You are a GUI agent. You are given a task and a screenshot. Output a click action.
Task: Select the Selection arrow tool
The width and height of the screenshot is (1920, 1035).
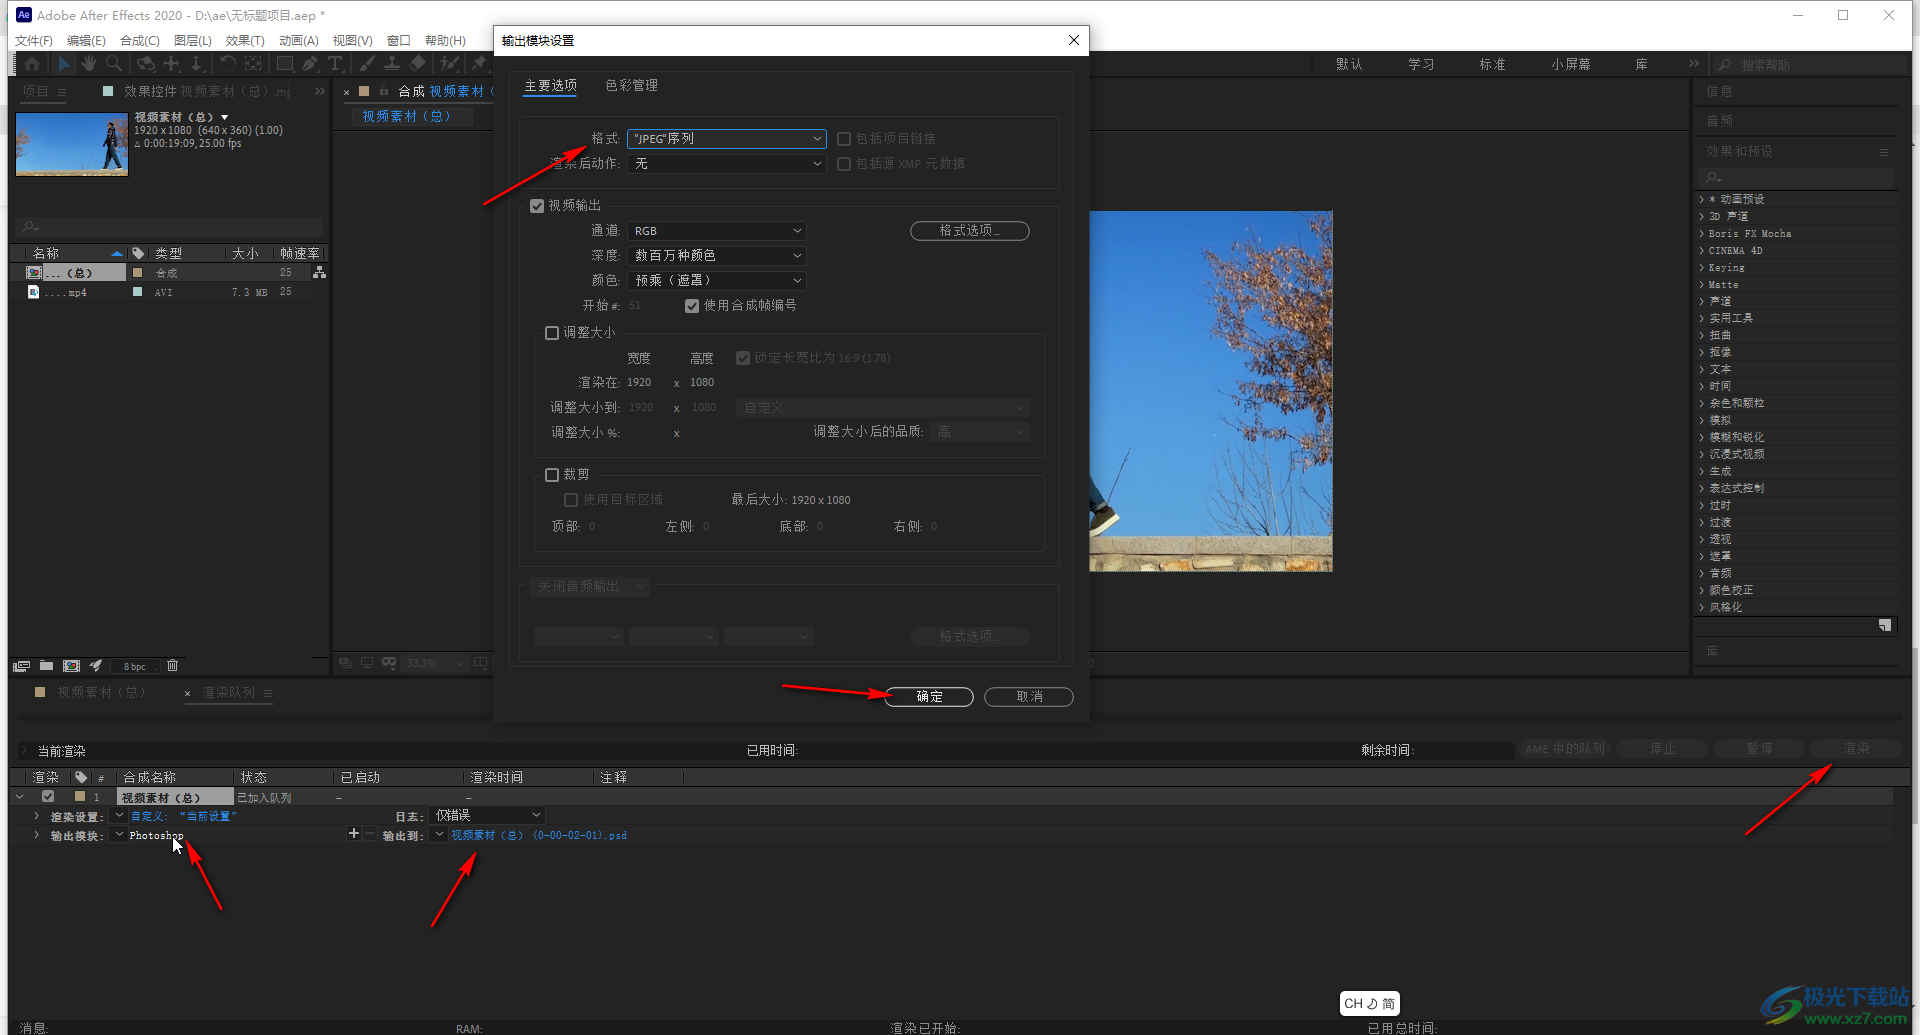(x=64, y=64)
